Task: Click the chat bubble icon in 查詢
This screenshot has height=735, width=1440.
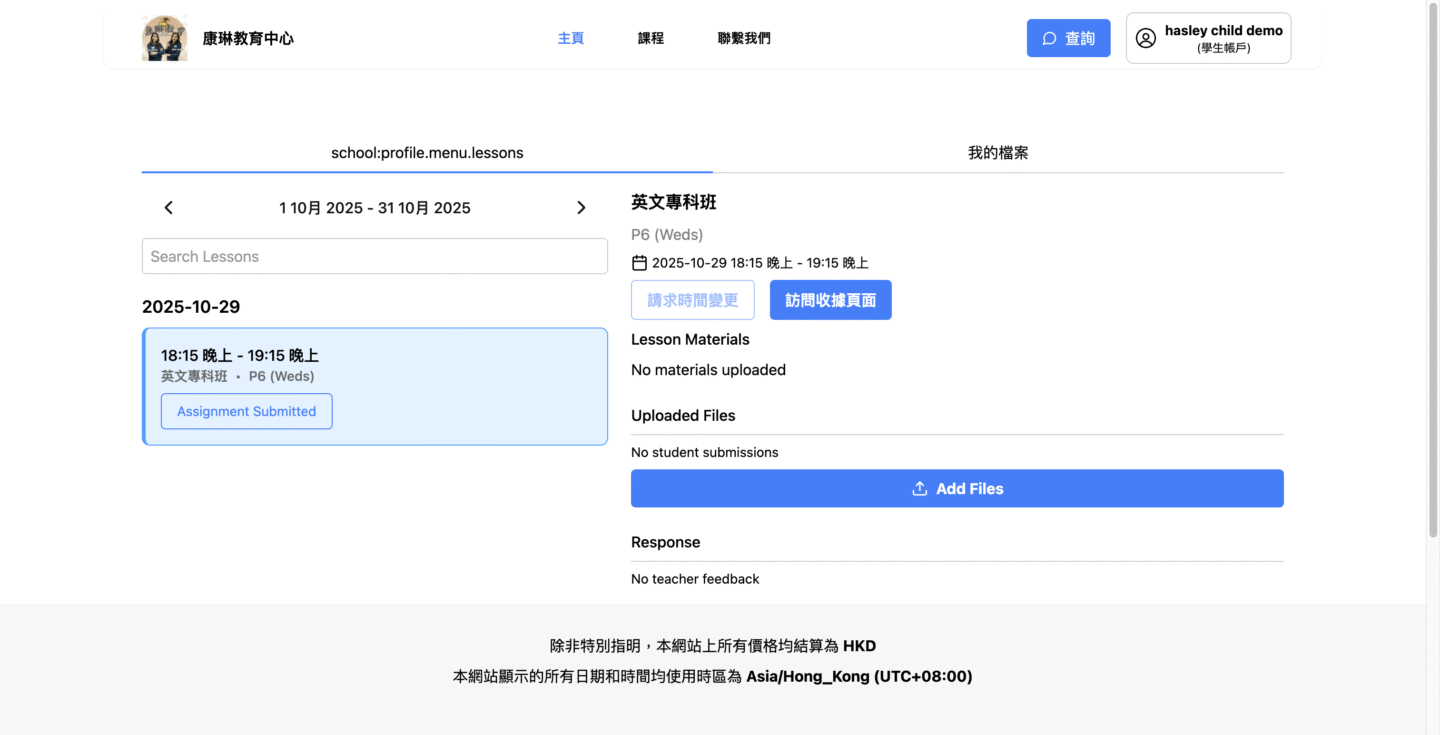Action: click(1049, 38)
